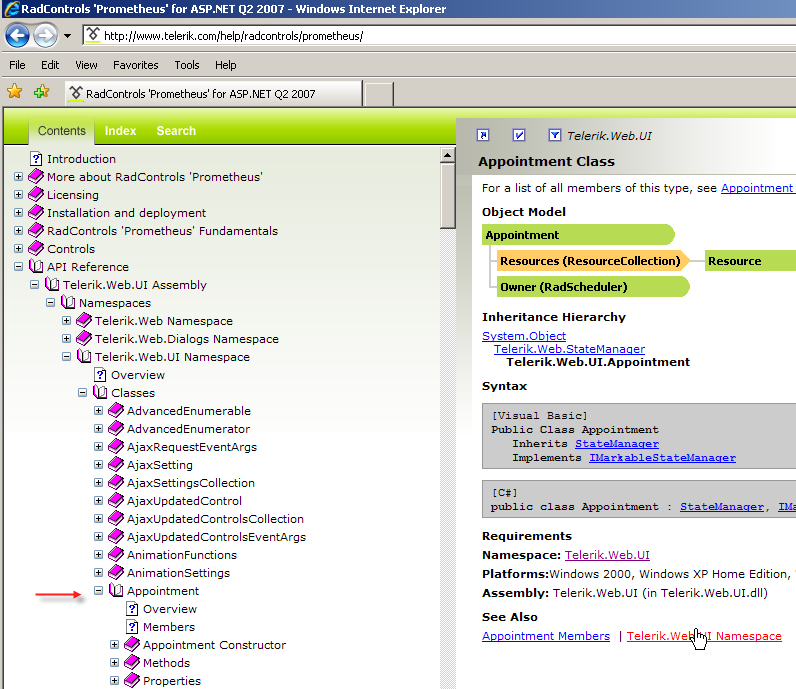
Task: Expand Telerik.Web.Dialogs Namespace node
Action: [x=67, y=339]
